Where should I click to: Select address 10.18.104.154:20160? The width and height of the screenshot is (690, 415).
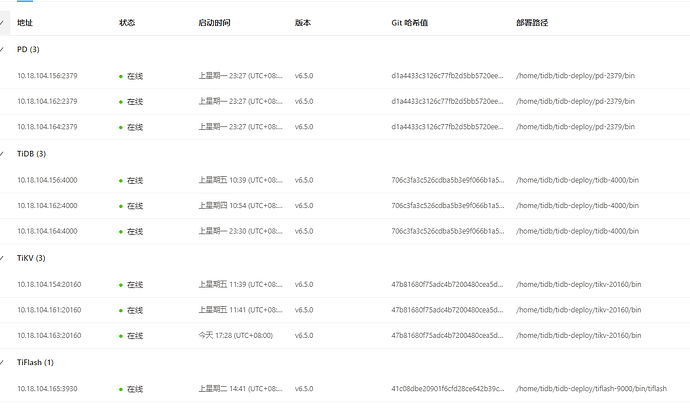click(x=49, y=284)
